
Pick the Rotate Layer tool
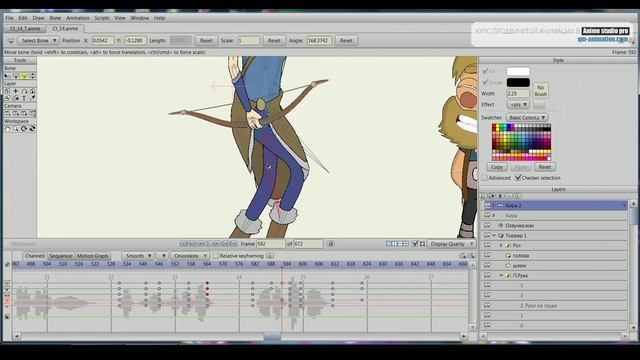click(24, 91)
